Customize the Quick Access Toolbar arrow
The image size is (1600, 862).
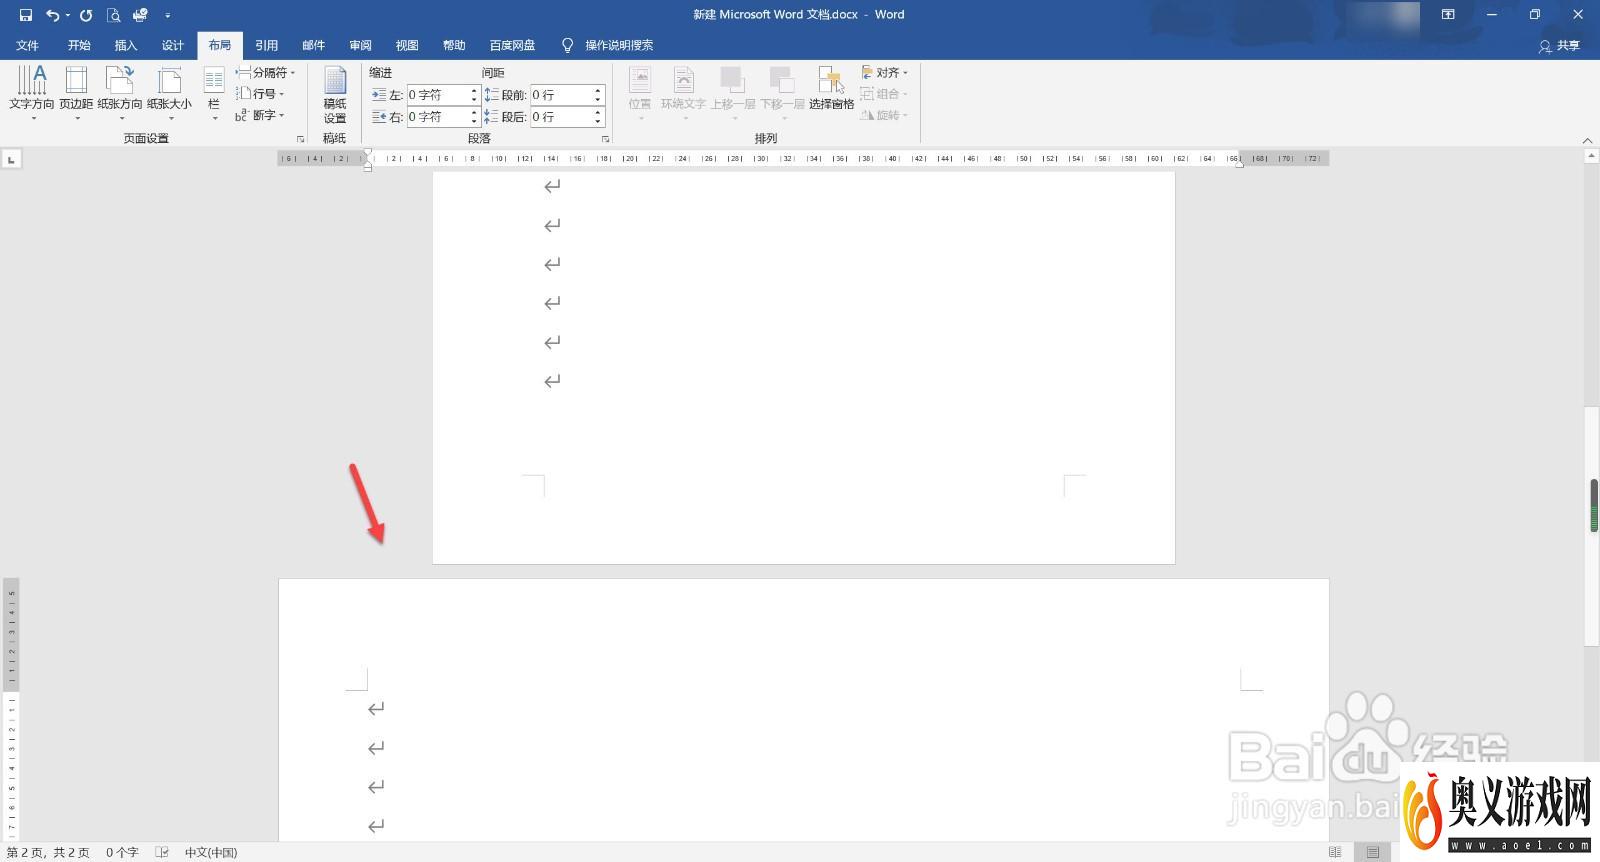coord(167,15)
